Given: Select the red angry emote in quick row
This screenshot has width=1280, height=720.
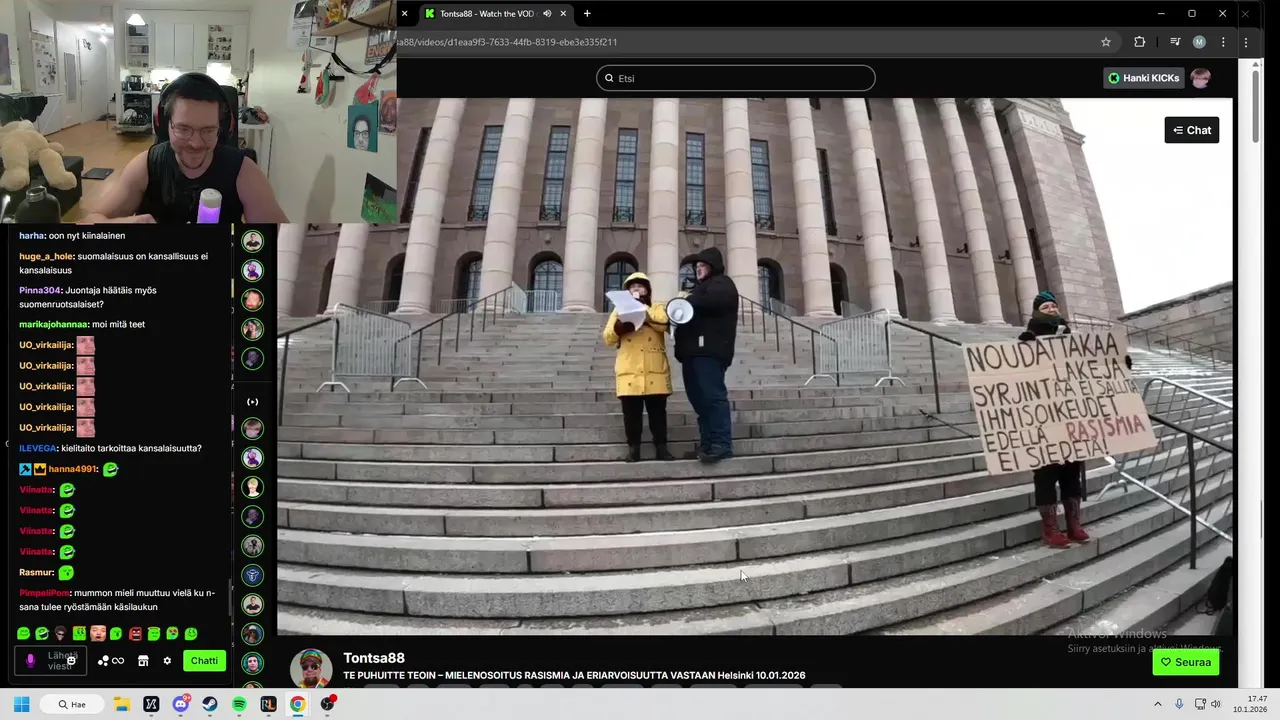Looking at the screenshot, I should (135, 634).
